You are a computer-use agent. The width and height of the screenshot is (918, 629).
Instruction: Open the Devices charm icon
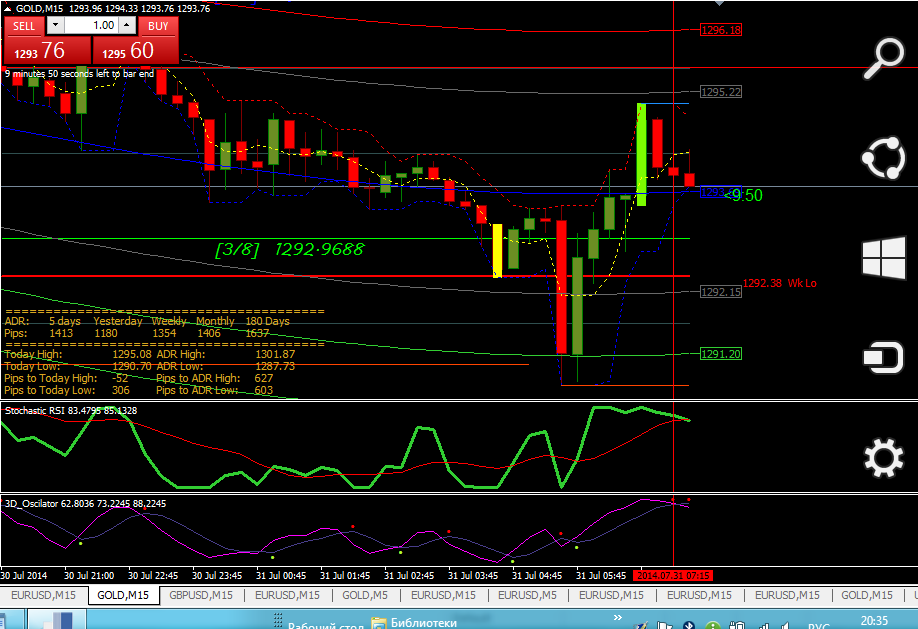883,357
